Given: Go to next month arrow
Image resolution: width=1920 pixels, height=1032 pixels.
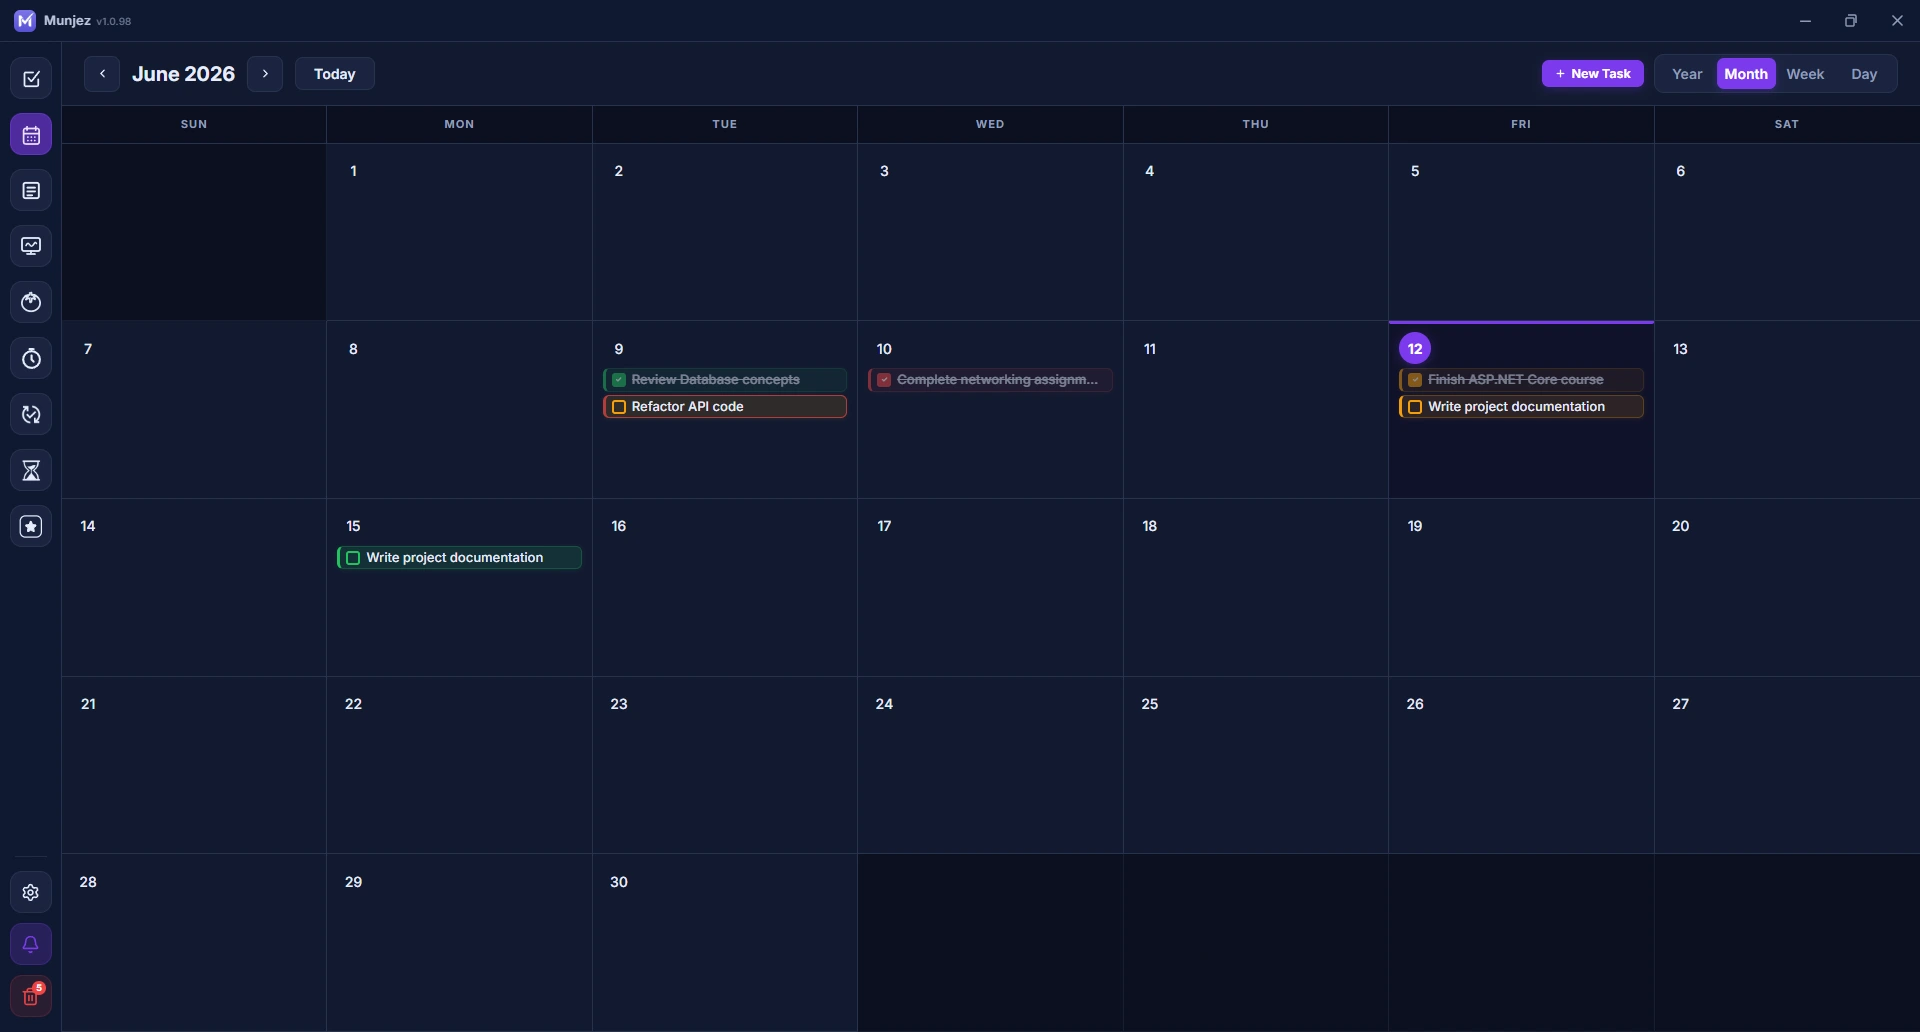Looking at the screenshot, I should [265, 74].
